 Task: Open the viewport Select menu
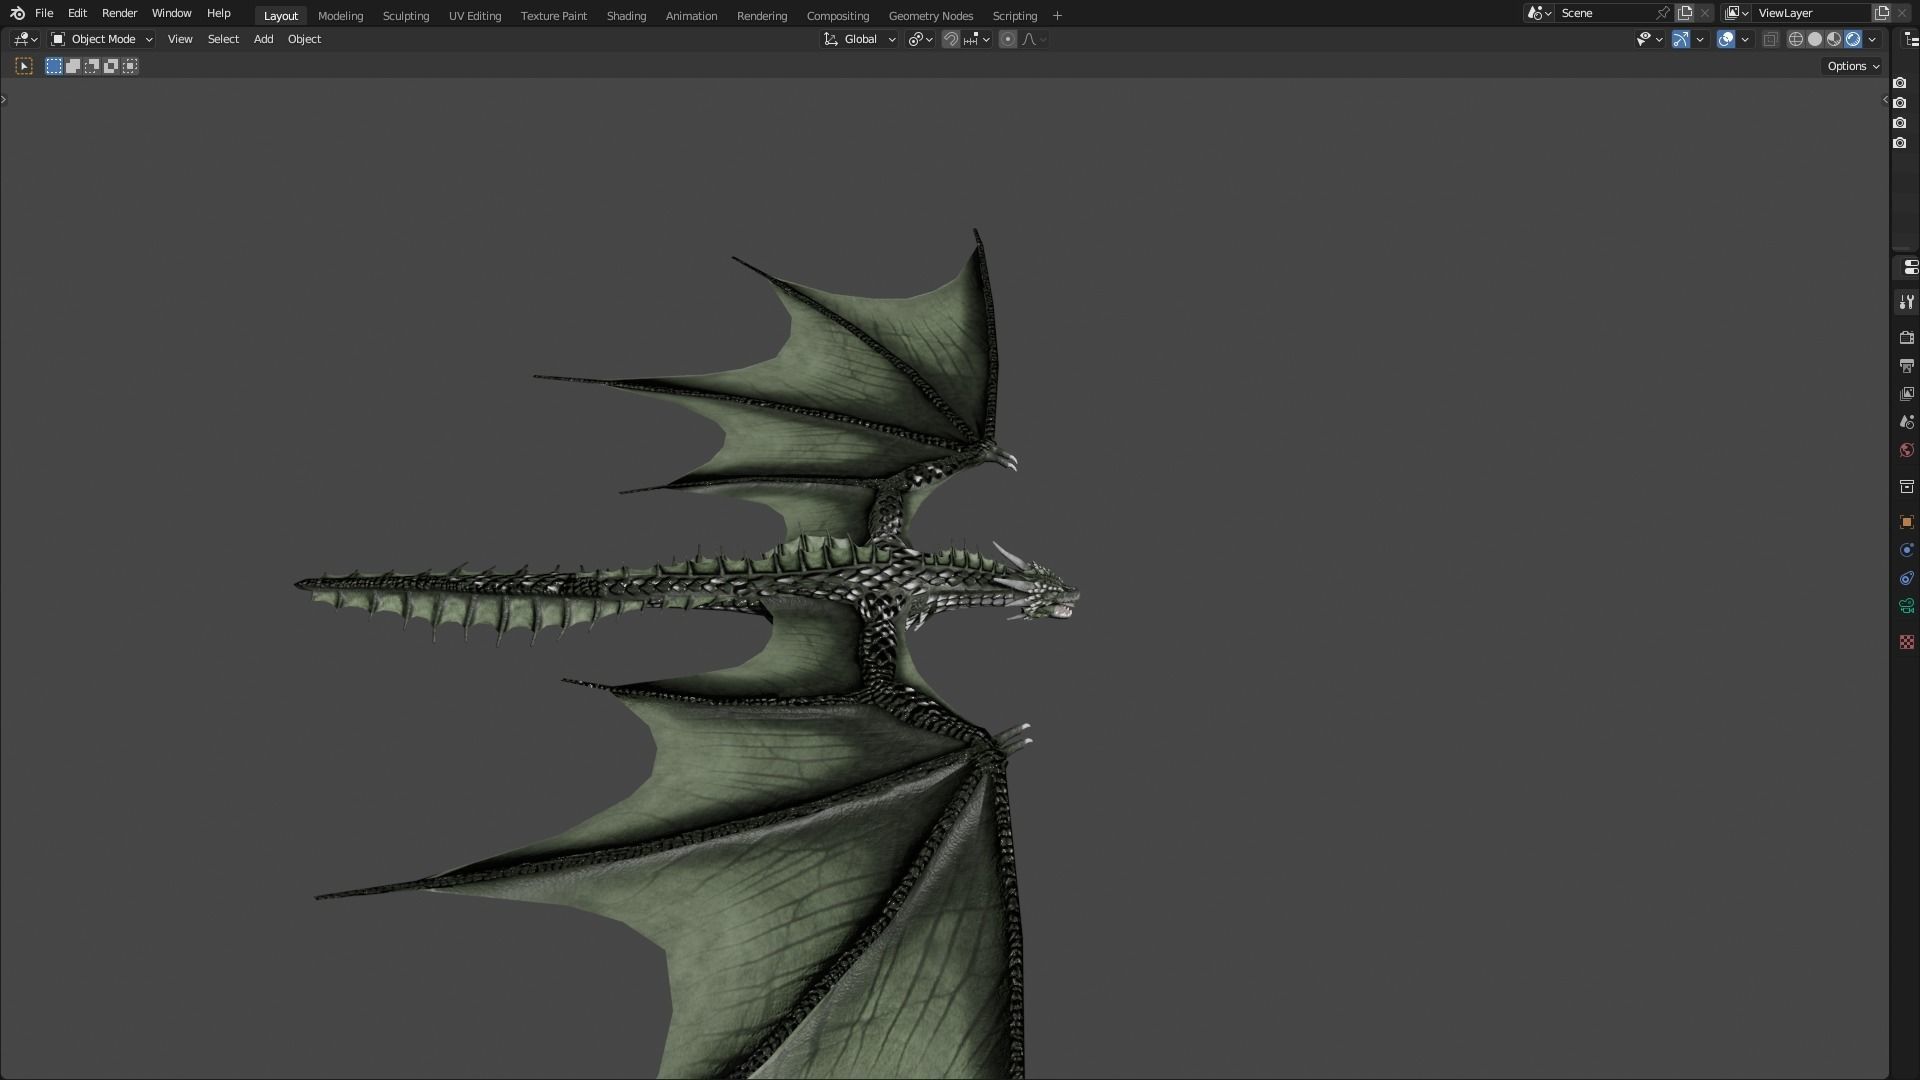tap(223, 39)
